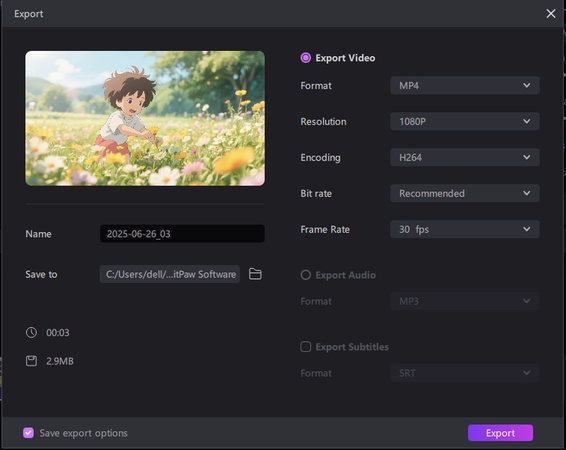Screen dimensions: 566x450
Task: Click the video preview thumbnail
Action: click(145, 118)
